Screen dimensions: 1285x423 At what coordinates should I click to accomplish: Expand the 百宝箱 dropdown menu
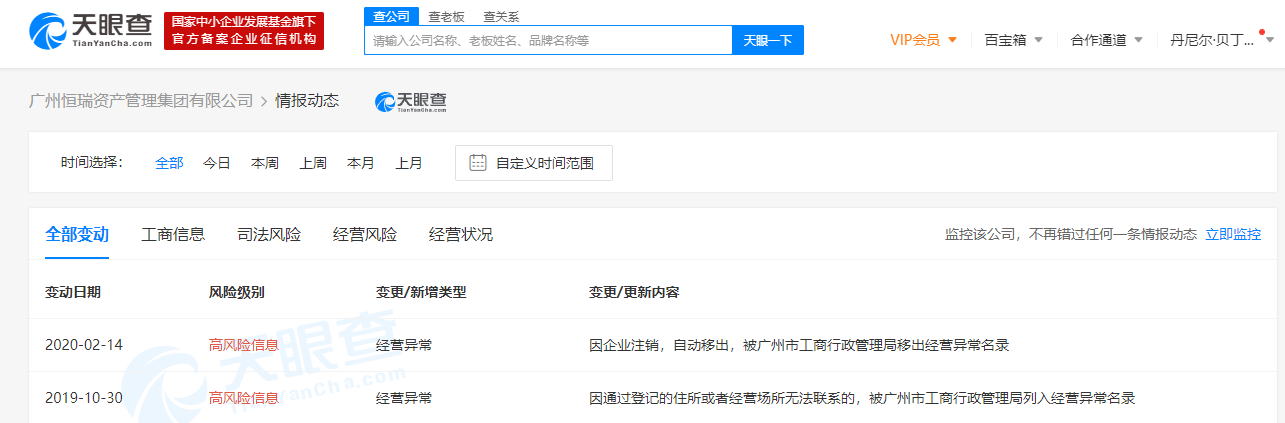coord(1013,40)
